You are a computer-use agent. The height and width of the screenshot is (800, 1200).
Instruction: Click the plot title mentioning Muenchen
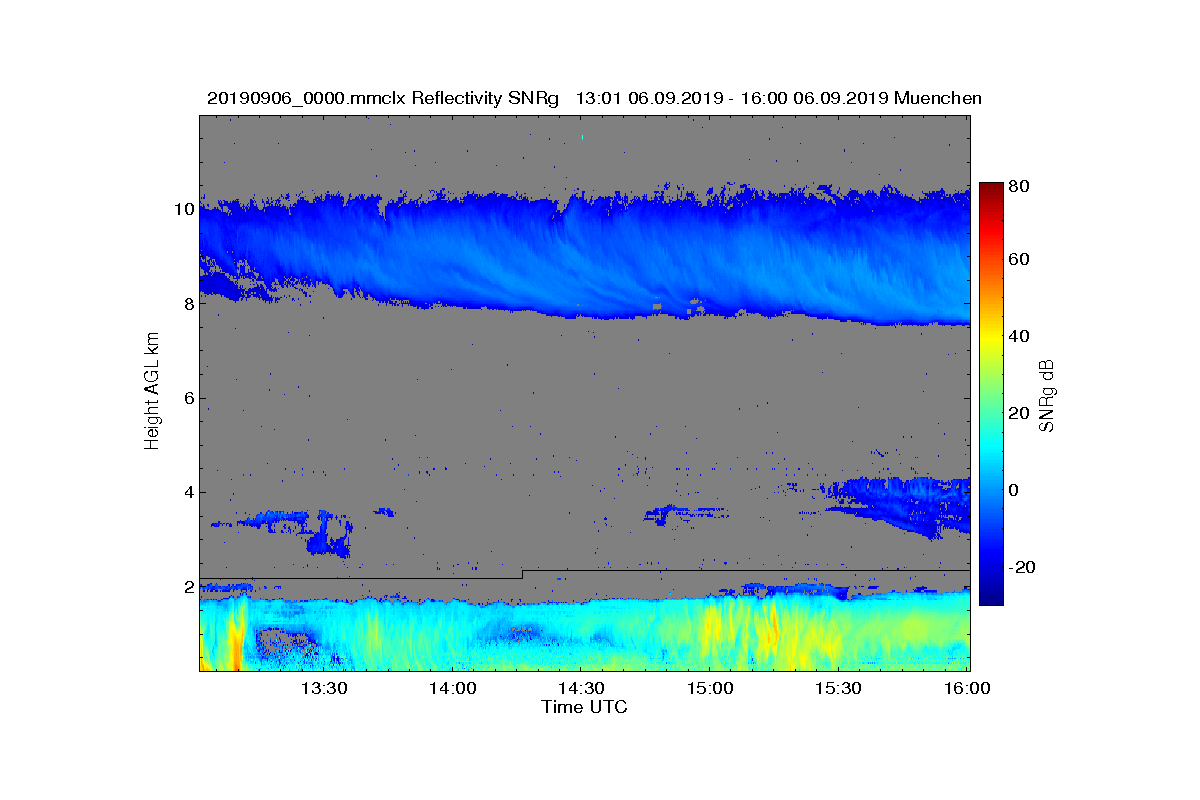point(594,98)
